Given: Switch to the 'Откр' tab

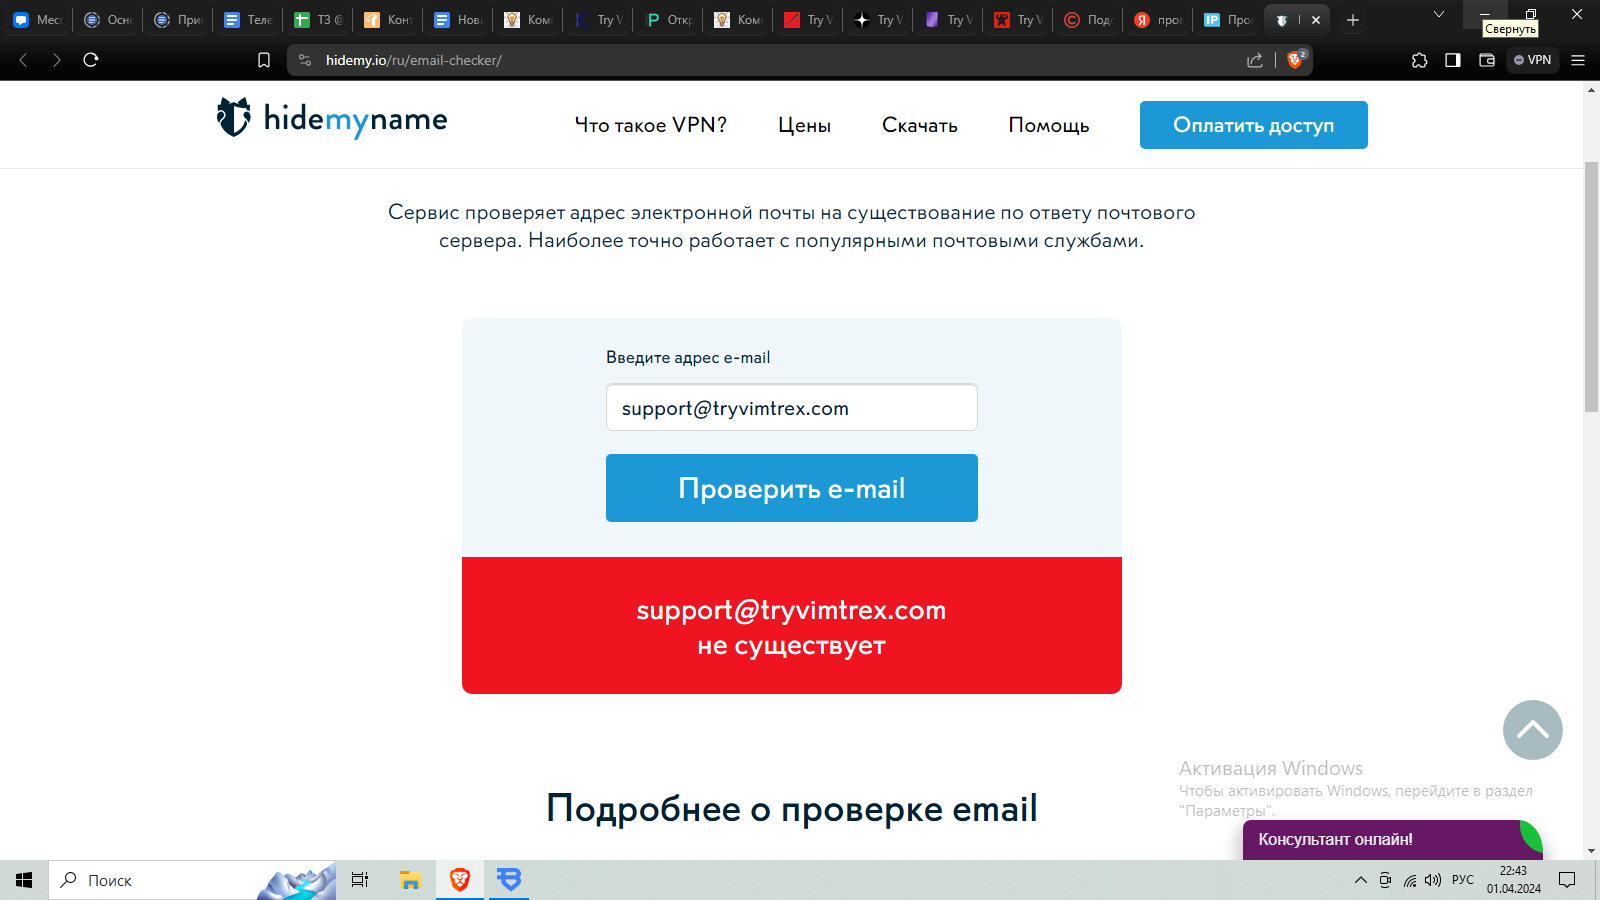Looking at the screenshot, I should tap(667, 20).
